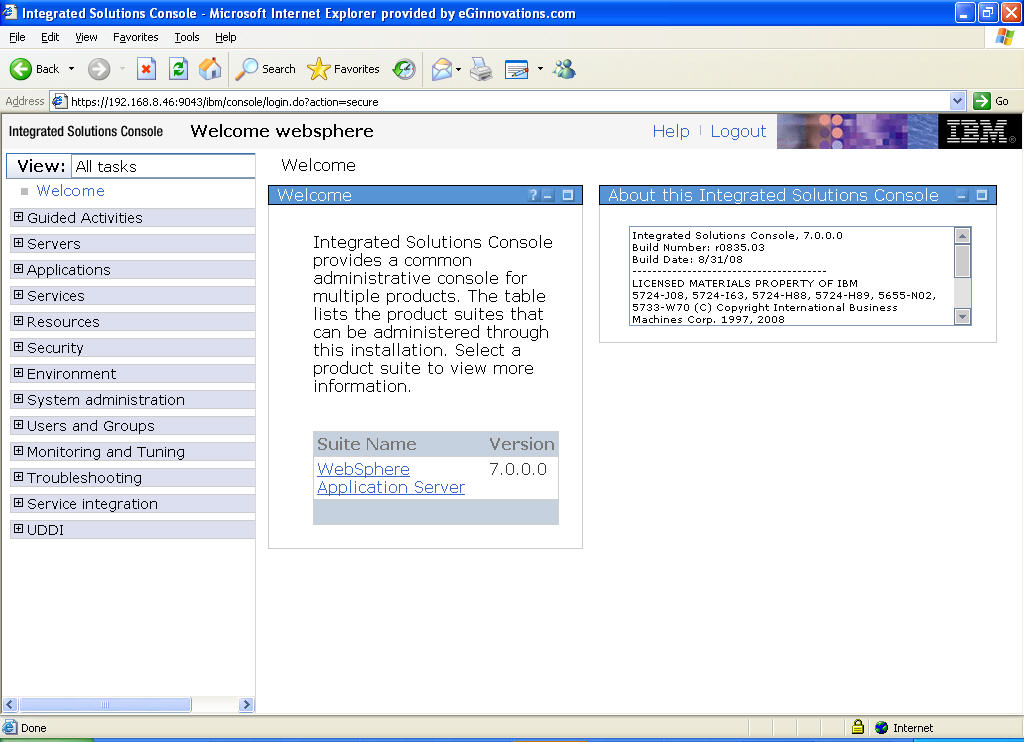Expand the Services section
Viewport: 1024px width, 742px height.
tap(18, 295)
